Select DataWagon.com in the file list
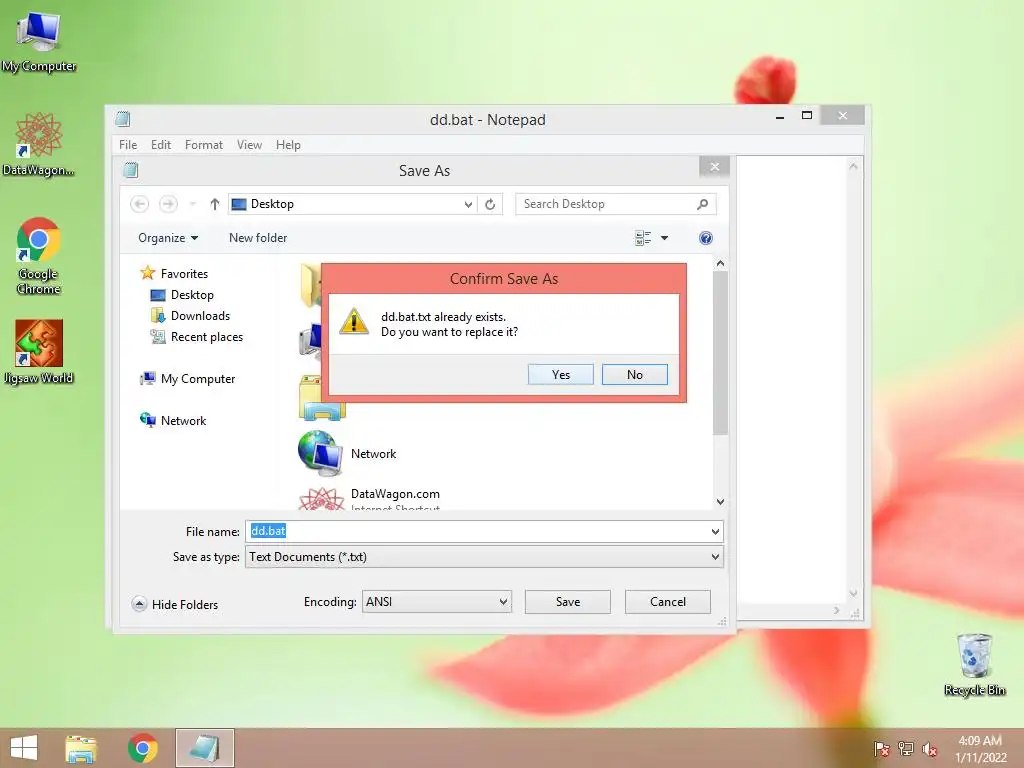The width and height of the screenshot is (1024, 768). coord(394,494)
